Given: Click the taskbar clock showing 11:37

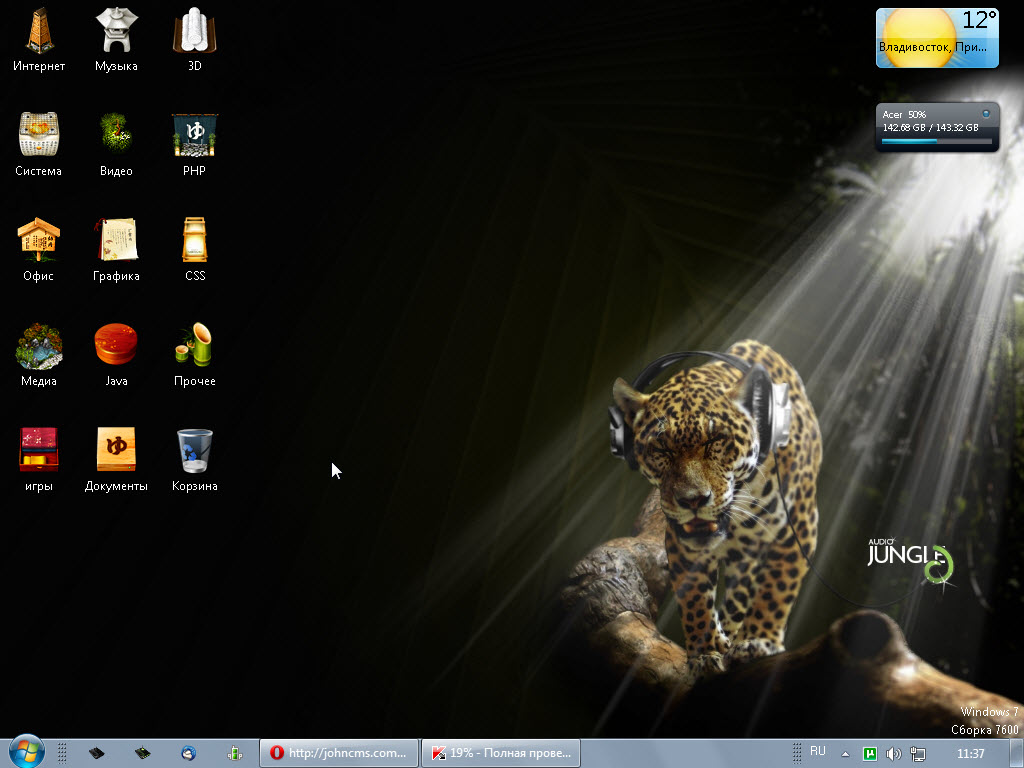Looking at the screenshot, I should [x=970, y=753].
